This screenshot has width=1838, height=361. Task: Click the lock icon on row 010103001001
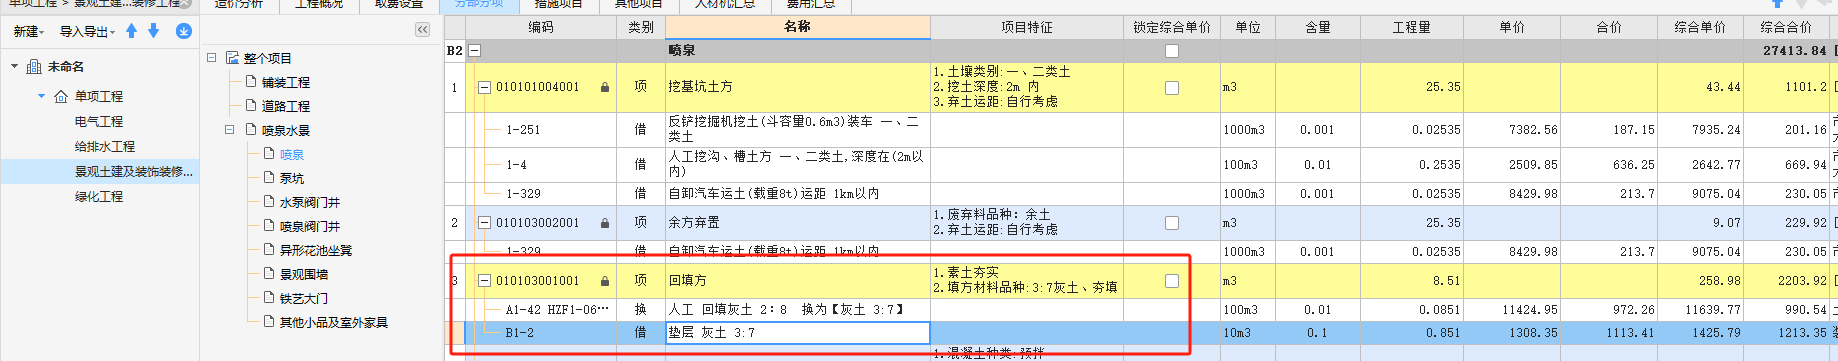click(x=605, y=281)
